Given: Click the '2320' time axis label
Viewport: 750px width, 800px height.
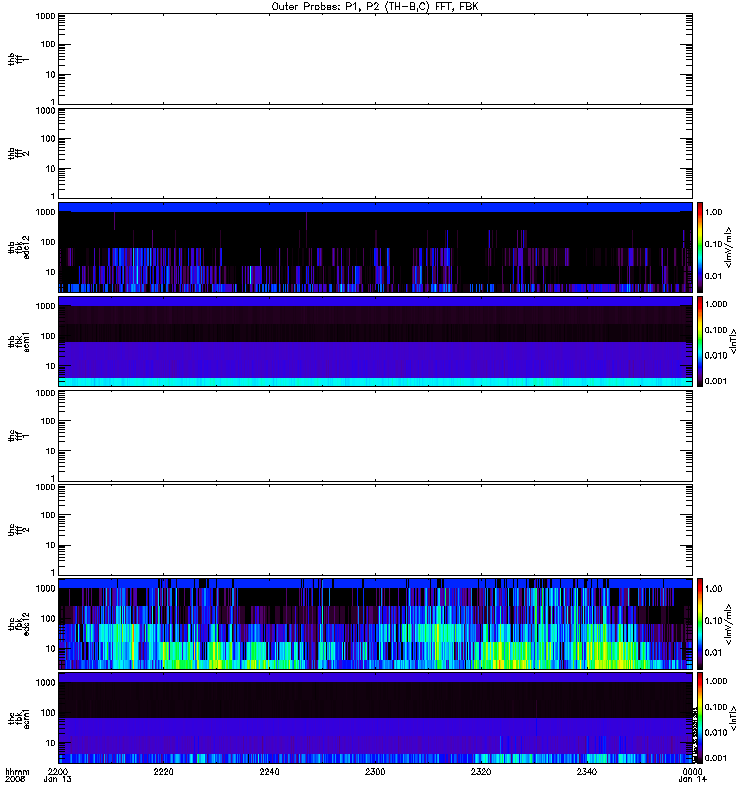Looking at the screenshot, I should (481, 771).
